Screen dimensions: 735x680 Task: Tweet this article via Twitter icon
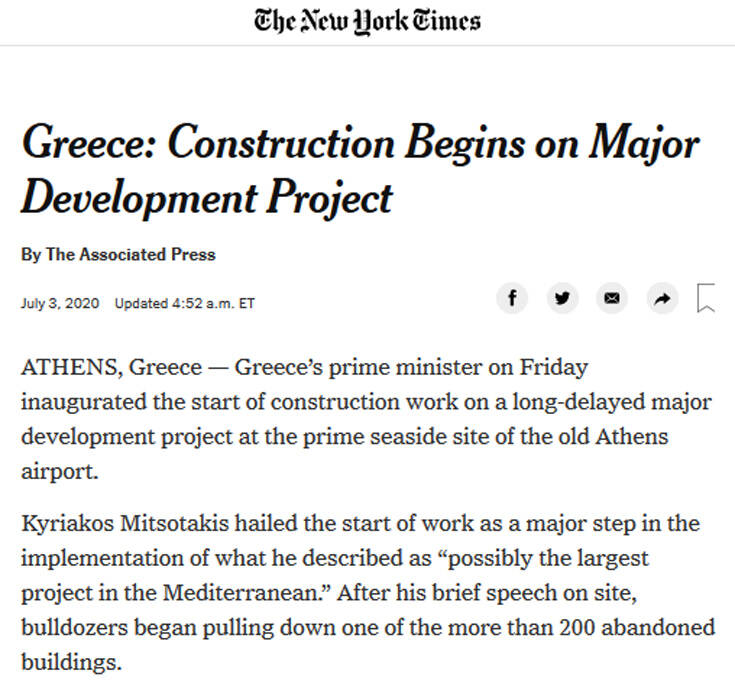pos(562,298)
